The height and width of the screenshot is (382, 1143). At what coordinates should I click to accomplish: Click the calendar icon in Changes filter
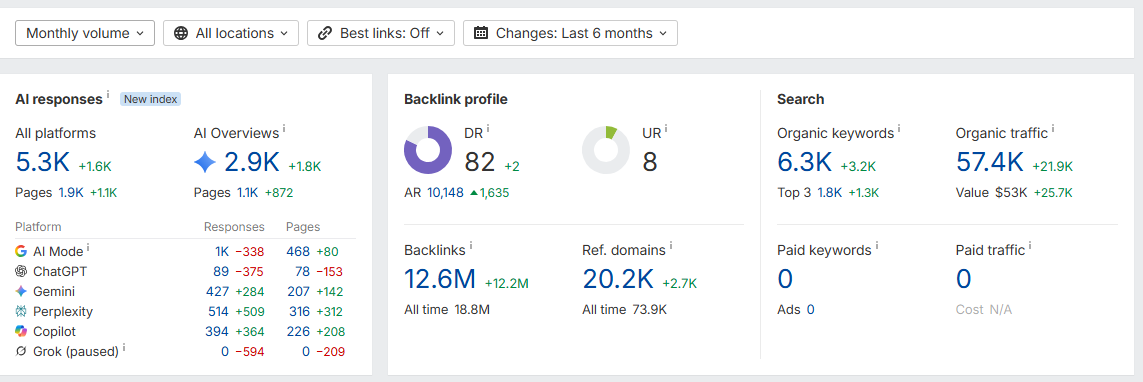(481, 33)
